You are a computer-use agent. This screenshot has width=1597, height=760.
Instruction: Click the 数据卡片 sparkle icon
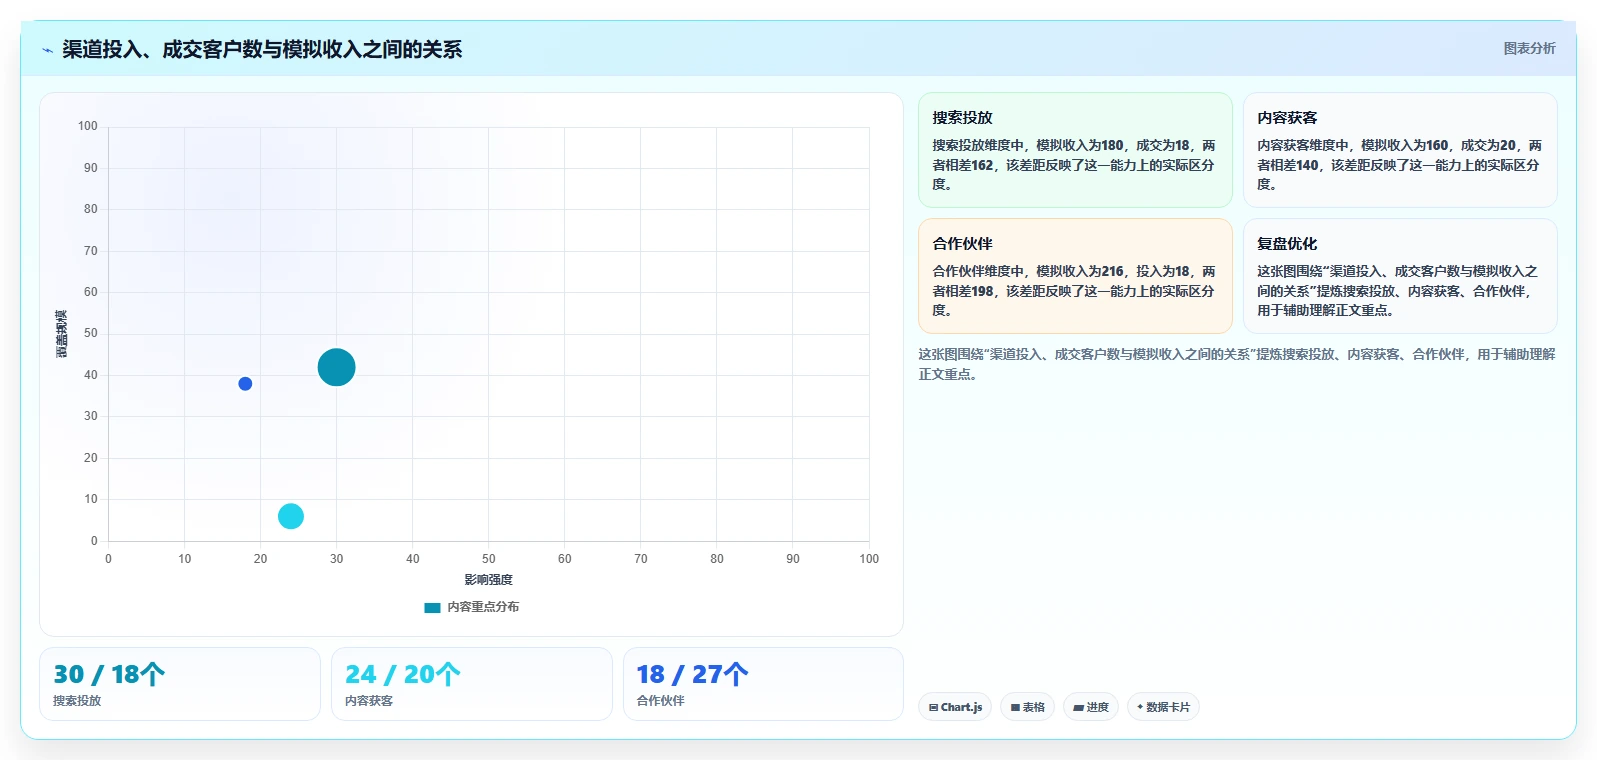(x=1140, y=707)
